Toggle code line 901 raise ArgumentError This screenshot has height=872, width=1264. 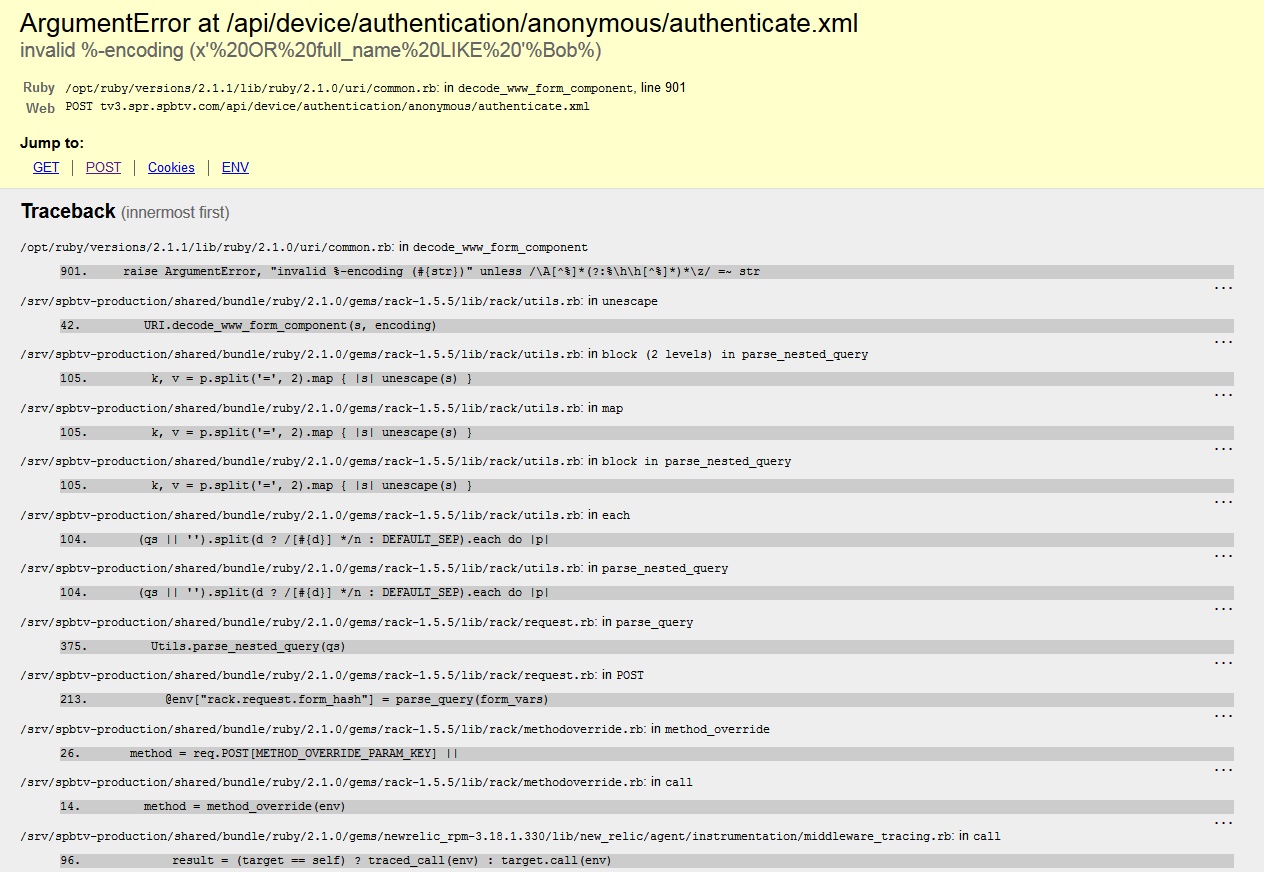(x=646, y=272)
